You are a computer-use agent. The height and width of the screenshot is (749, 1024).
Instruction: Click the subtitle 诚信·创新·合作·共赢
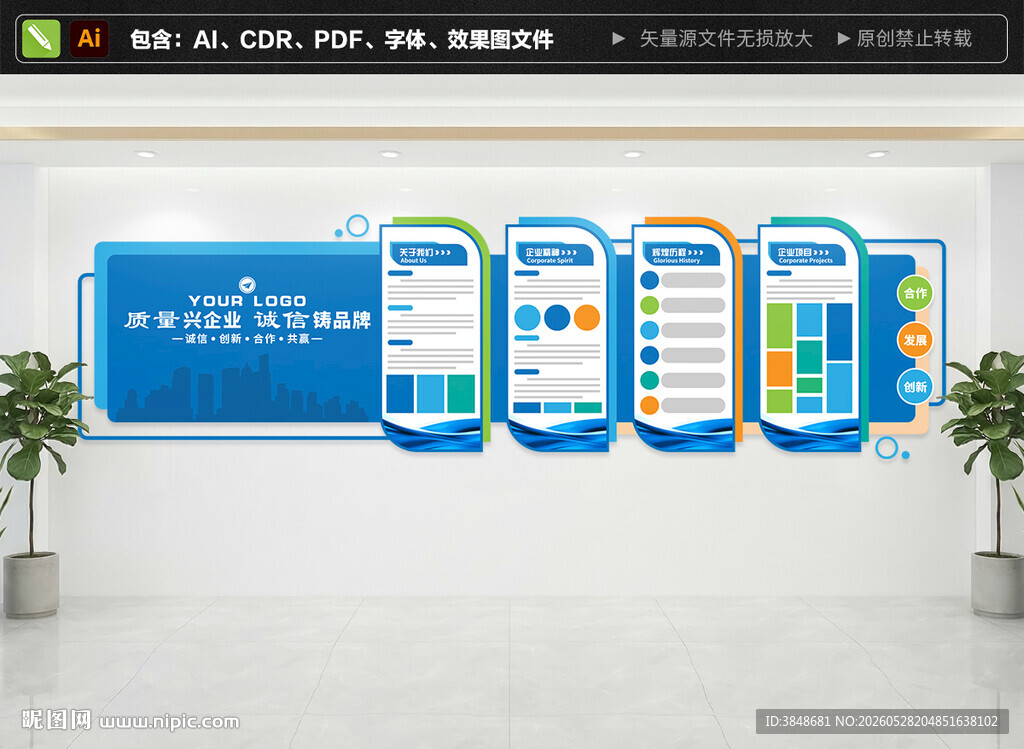click(248, 339)
